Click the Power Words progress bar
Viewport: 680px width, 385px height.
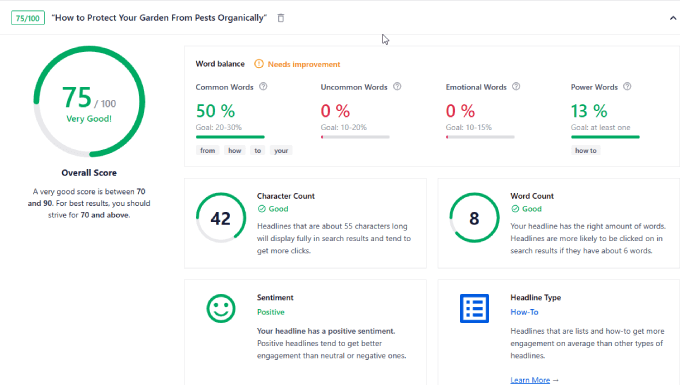click(605, 137)
